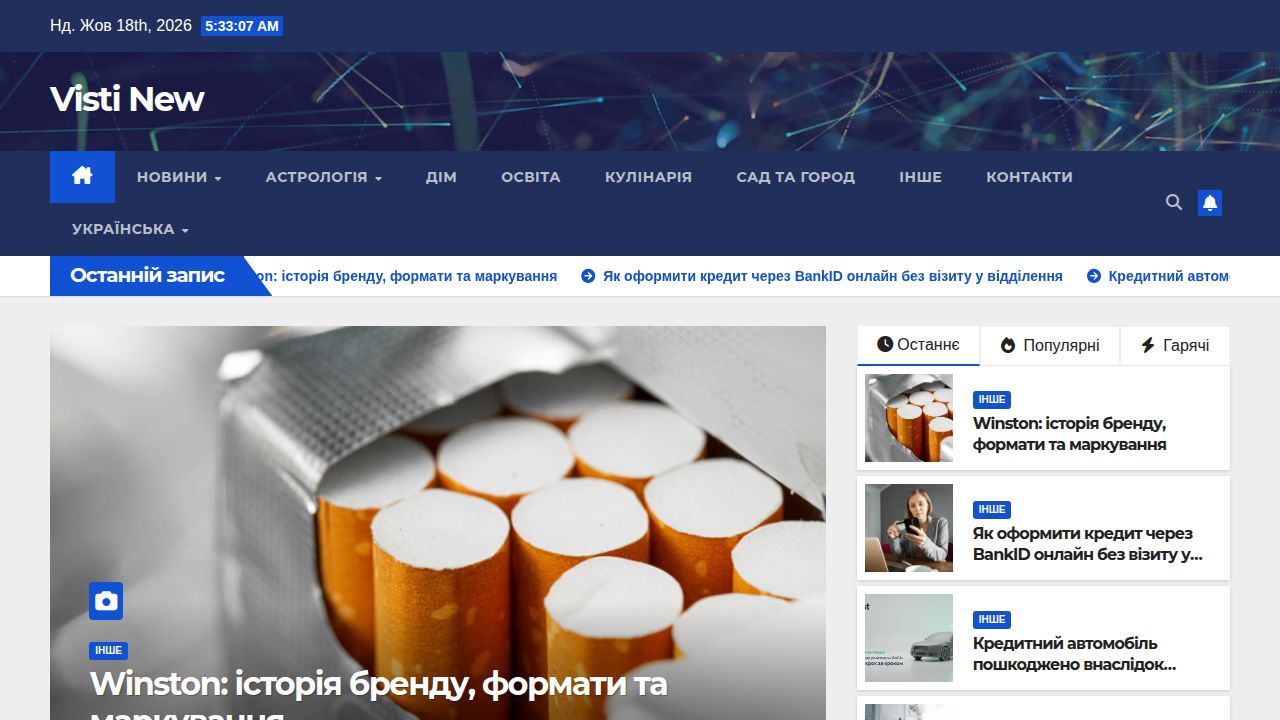Click ІНШЕ tag above Кредитний автомобіль article
Viewport: 1280px width, 720px height.
992,619
